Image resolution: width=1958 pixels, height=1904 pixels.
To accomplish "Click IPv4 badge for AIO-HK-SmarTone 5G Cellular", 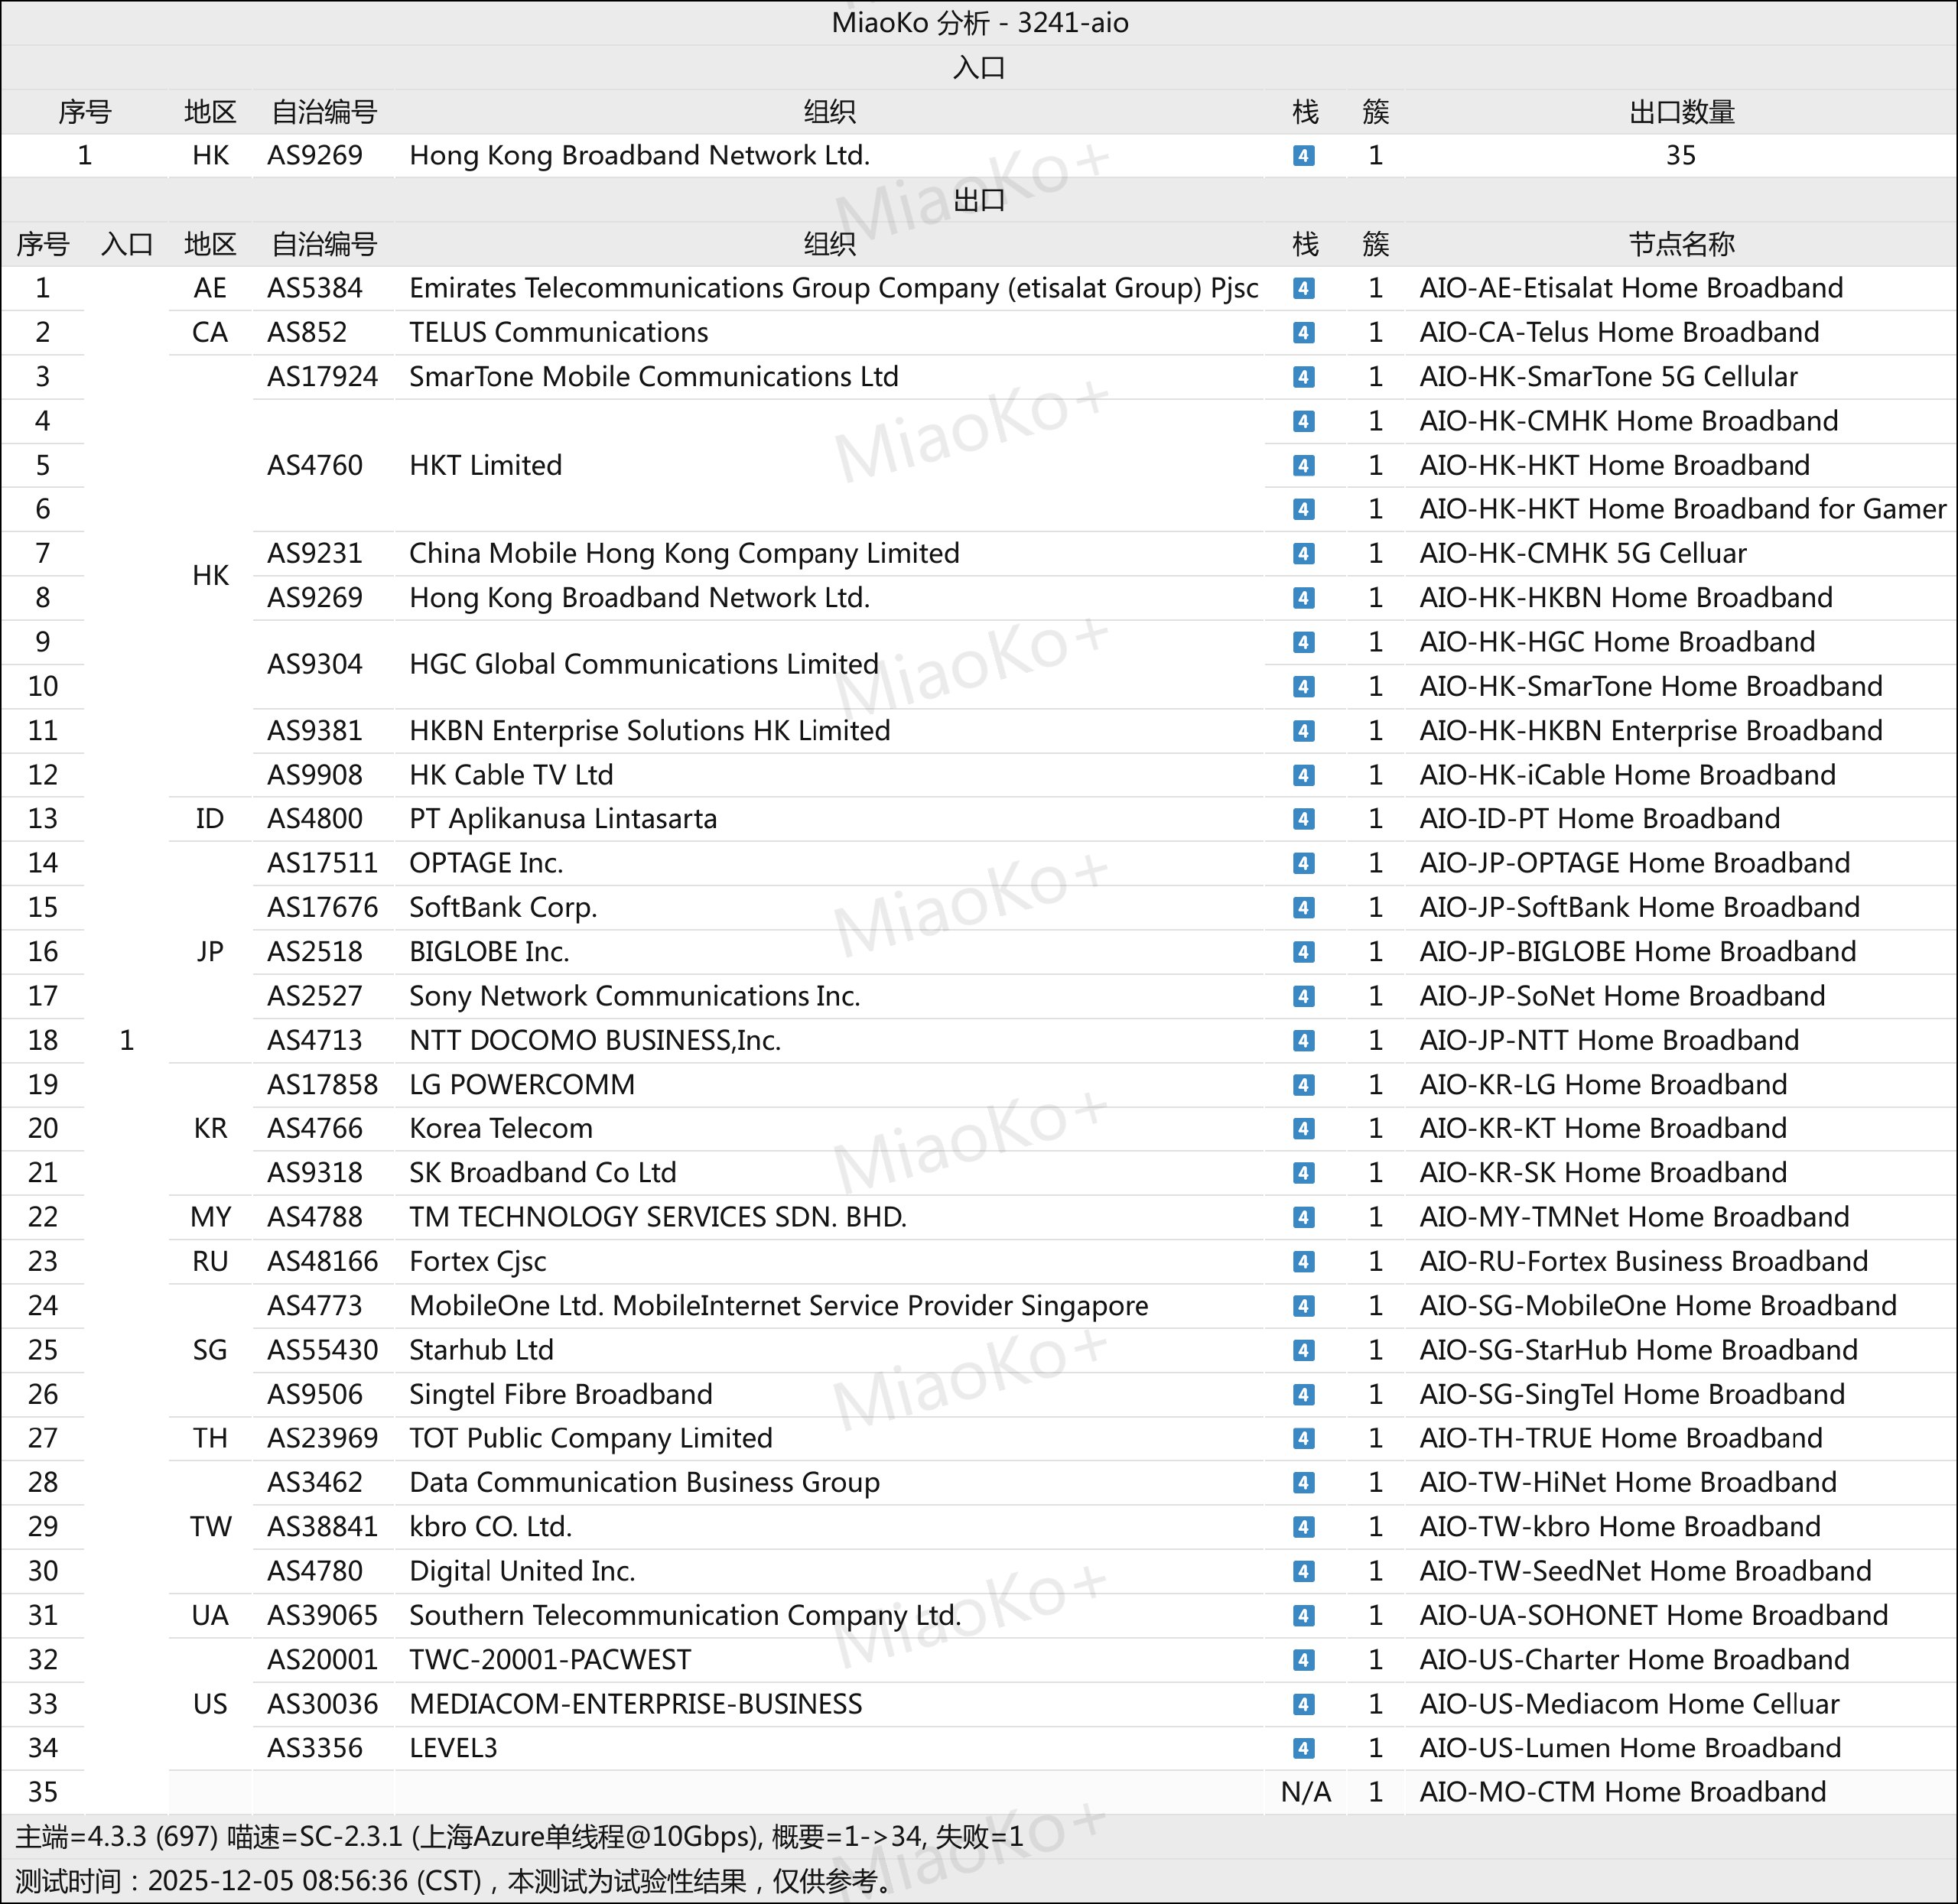I will (1303, 377).
